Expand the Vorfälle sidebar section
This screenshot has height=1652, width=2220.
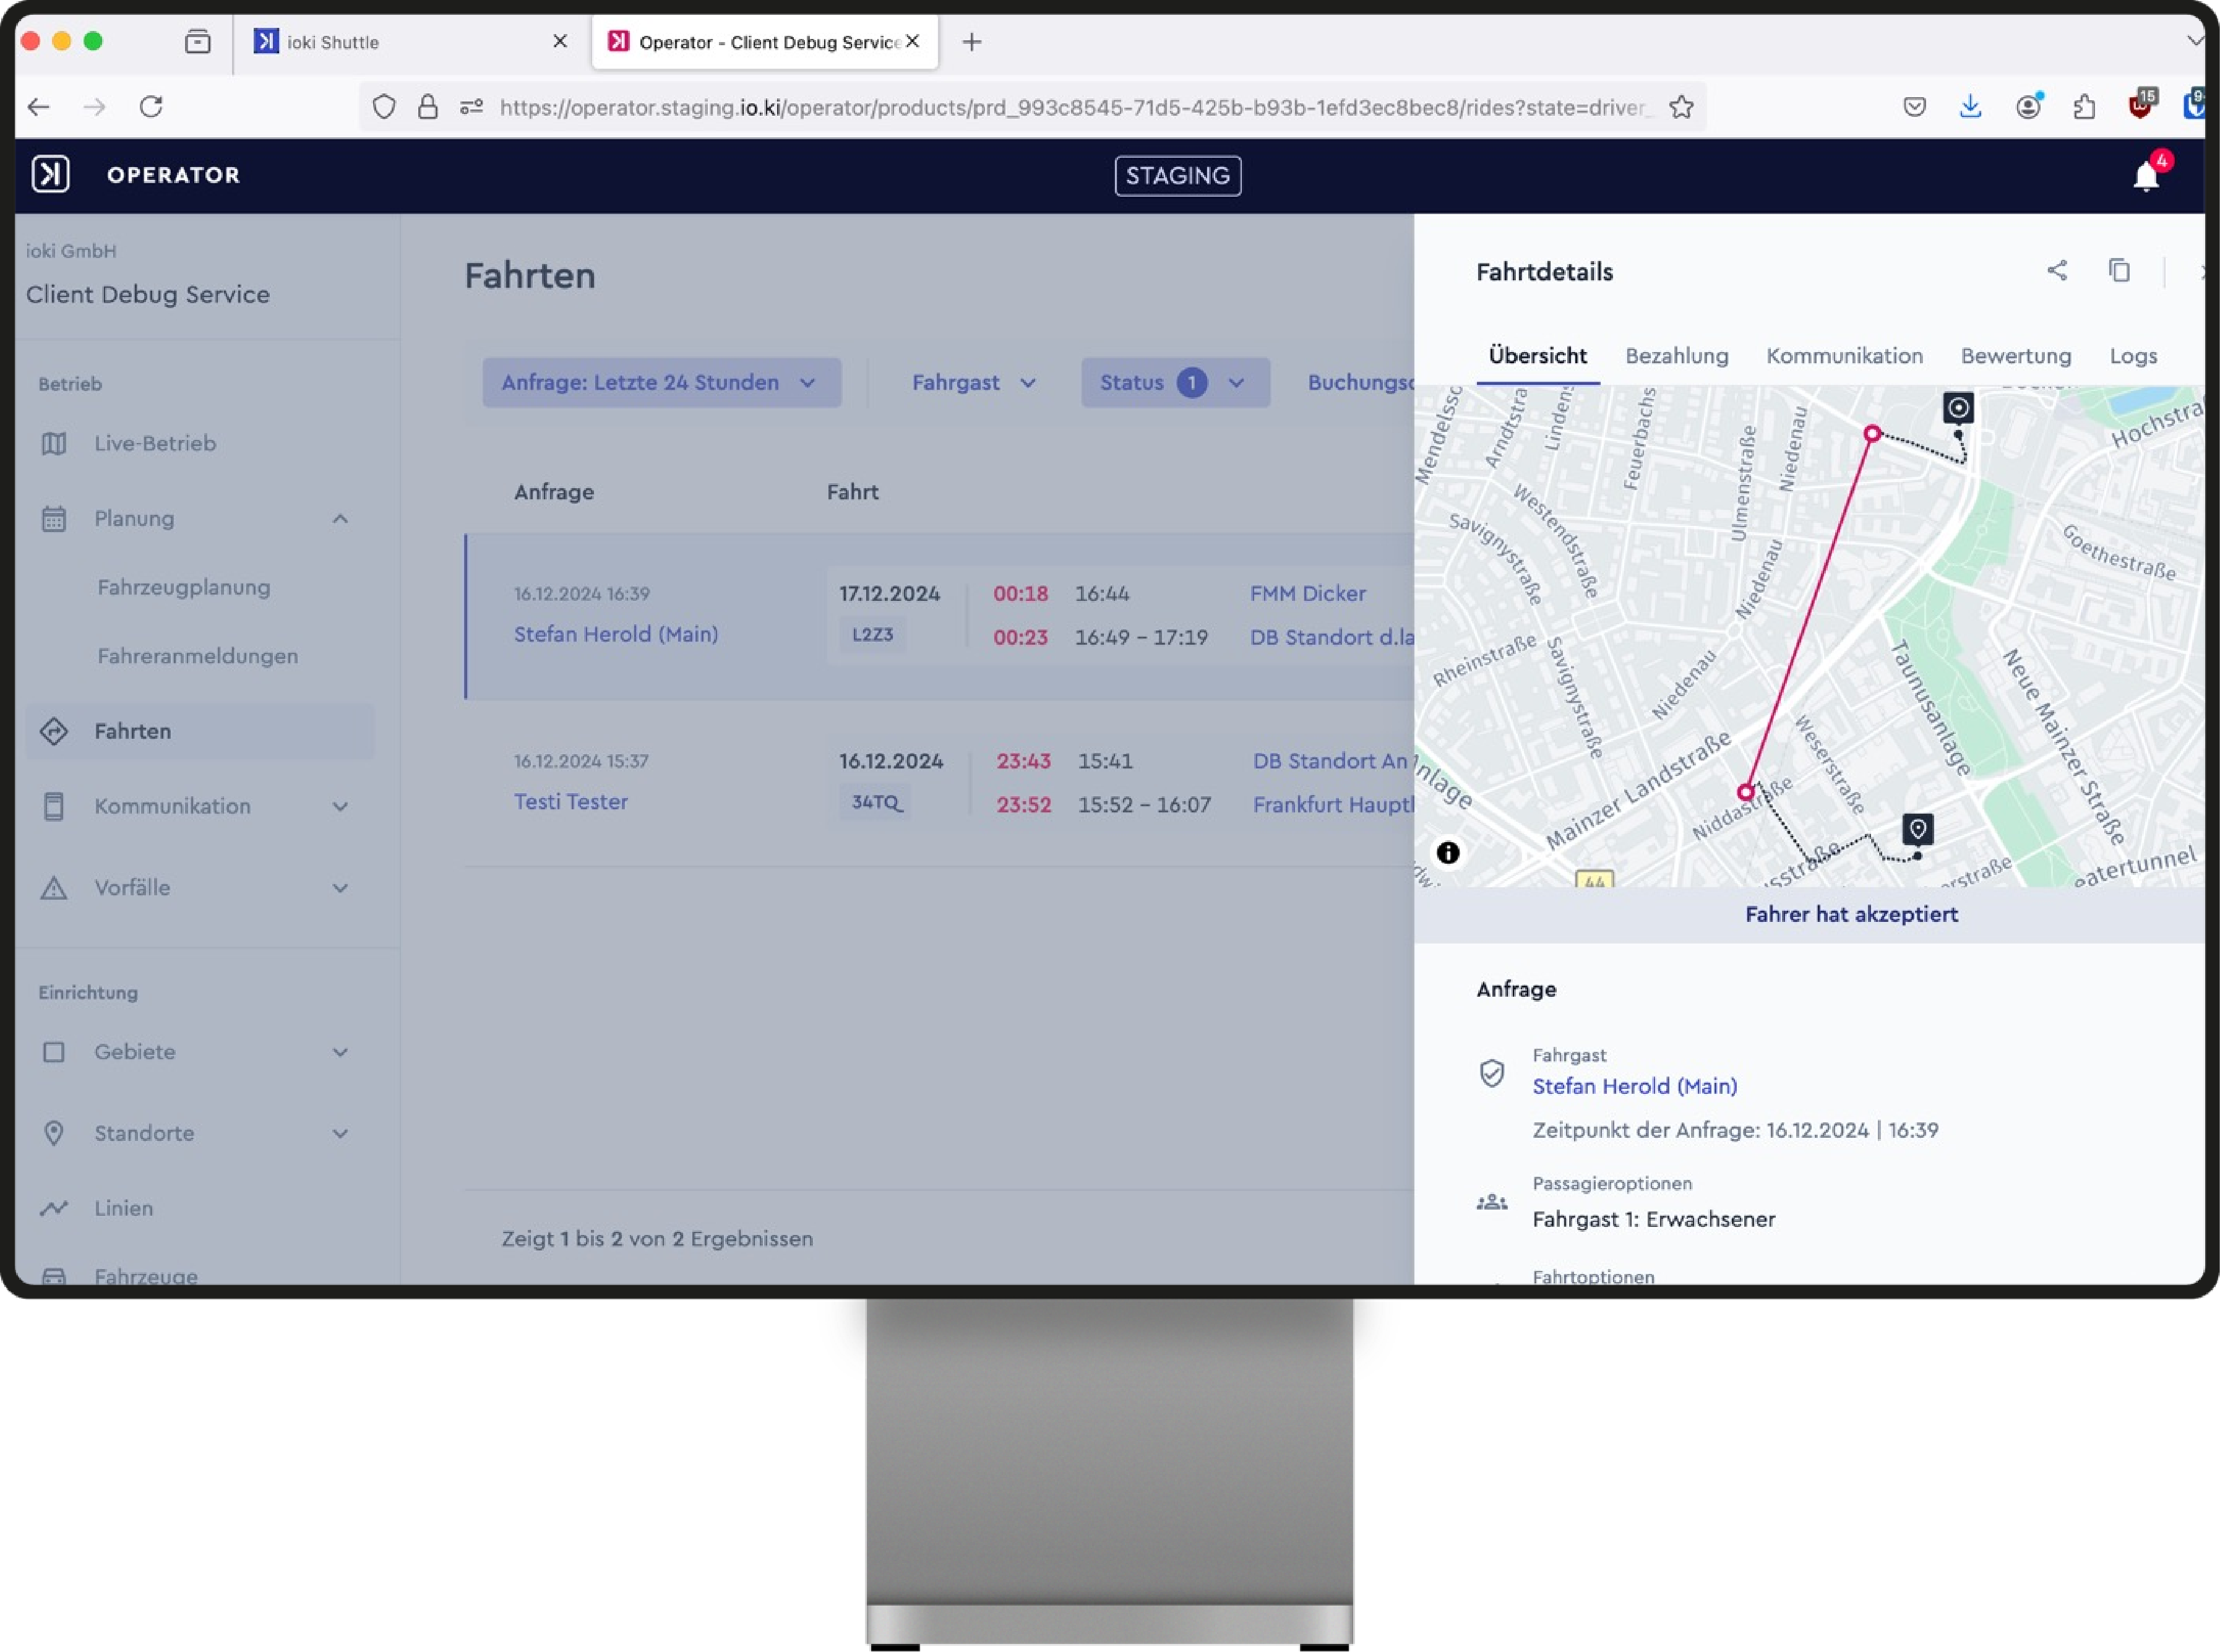pos(340,888)
